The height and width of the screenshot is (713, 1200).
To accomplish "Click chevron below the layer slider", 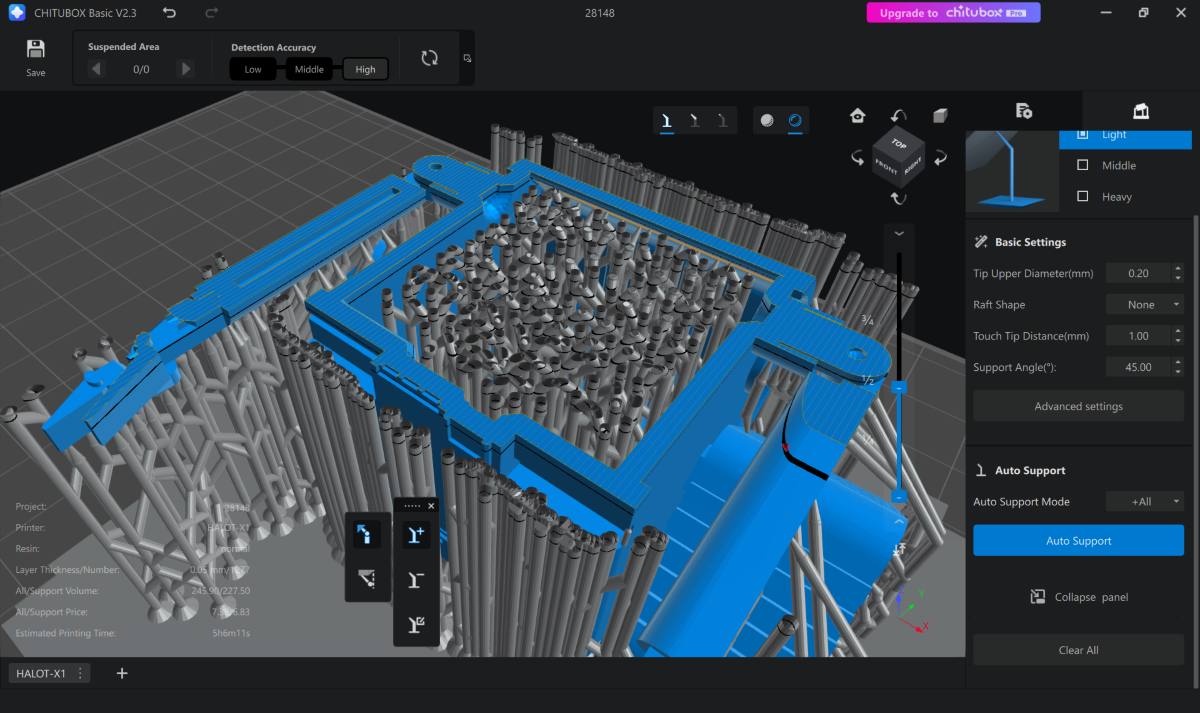I will [x=899, y=522].
